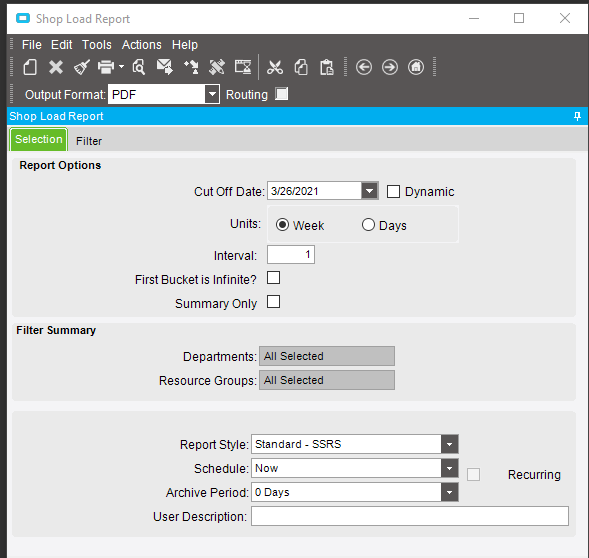
Task: Enable the Dynamic cut off date checkbox
Action: (393, 192)
